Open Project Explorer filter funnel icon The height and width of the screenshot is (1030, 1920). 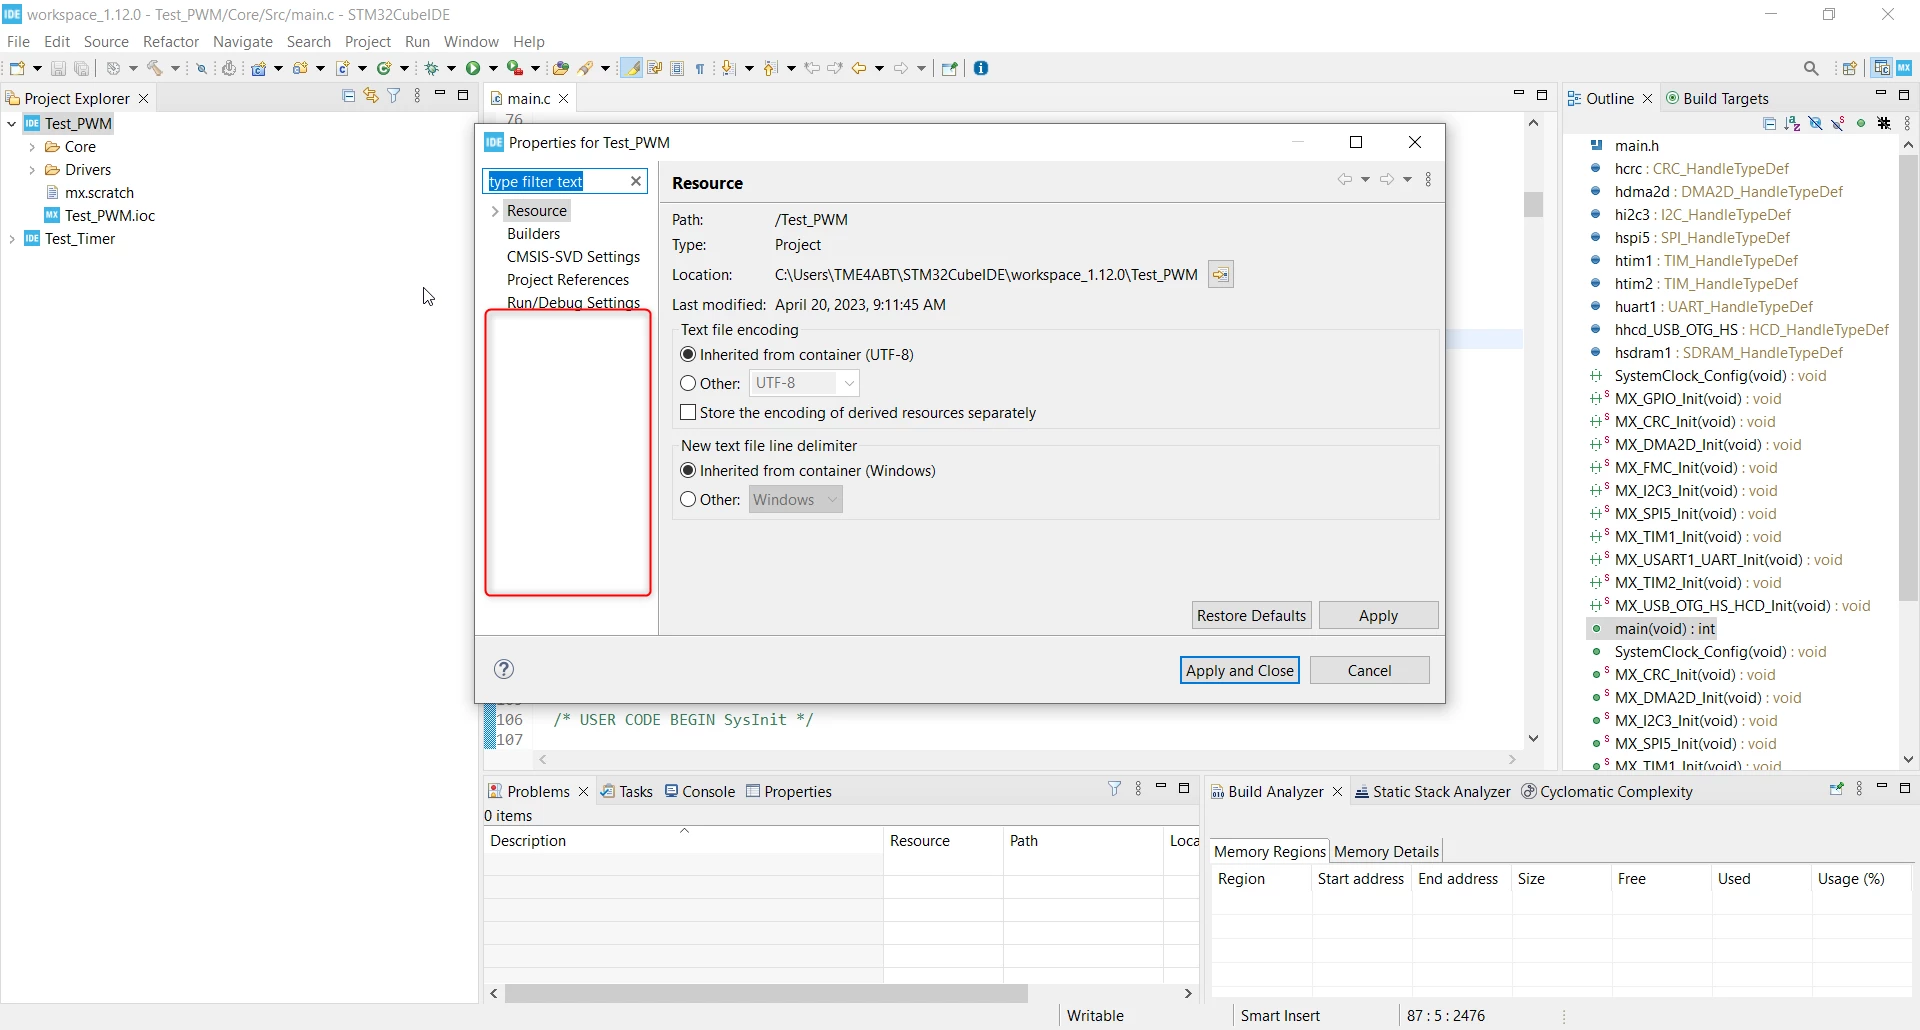tap(394, 95)
